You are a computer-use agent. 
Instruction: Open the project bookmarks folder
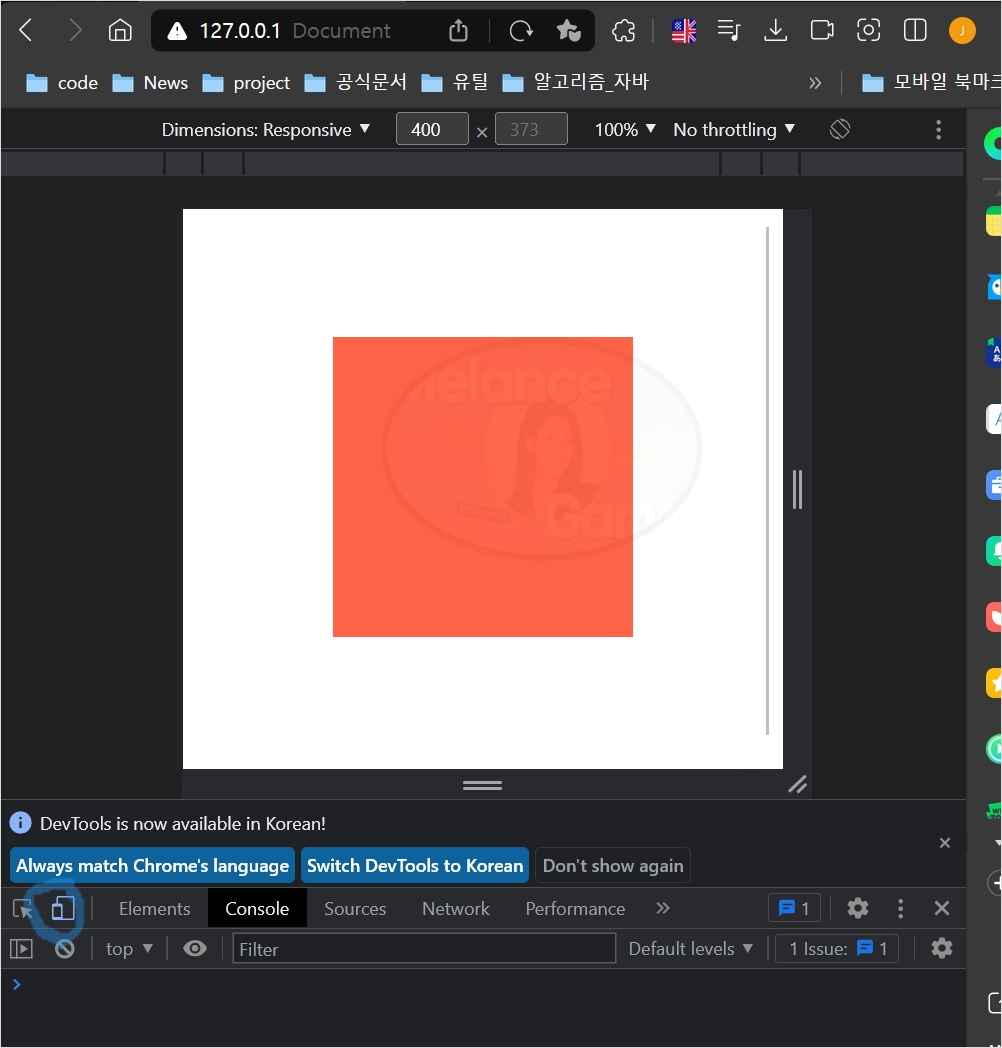pos(246,83)
